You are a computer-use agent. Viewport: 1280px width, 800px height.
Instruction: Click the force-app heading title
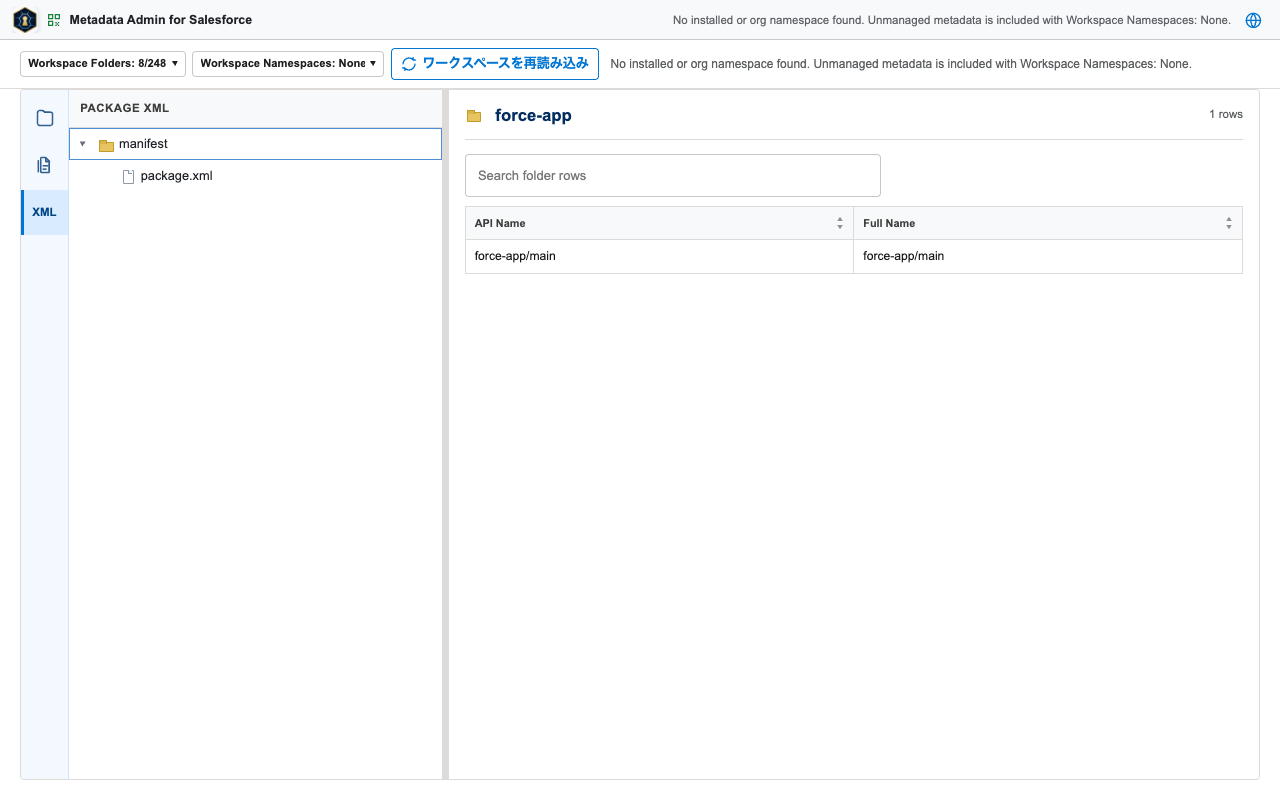coord(533,115)
